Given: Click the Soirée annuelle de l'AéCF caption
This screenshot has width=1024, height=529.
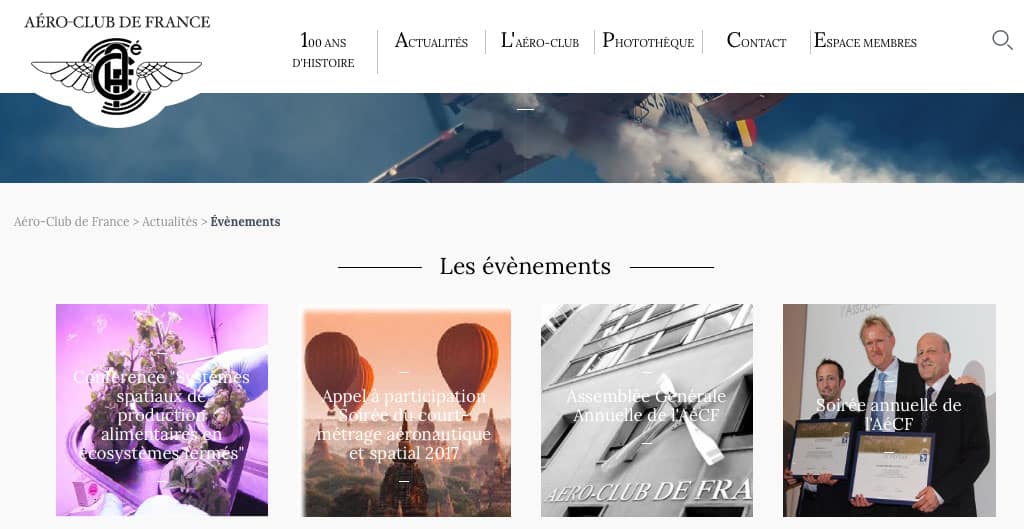Looking at the screenshot, I should click(888, 414).
